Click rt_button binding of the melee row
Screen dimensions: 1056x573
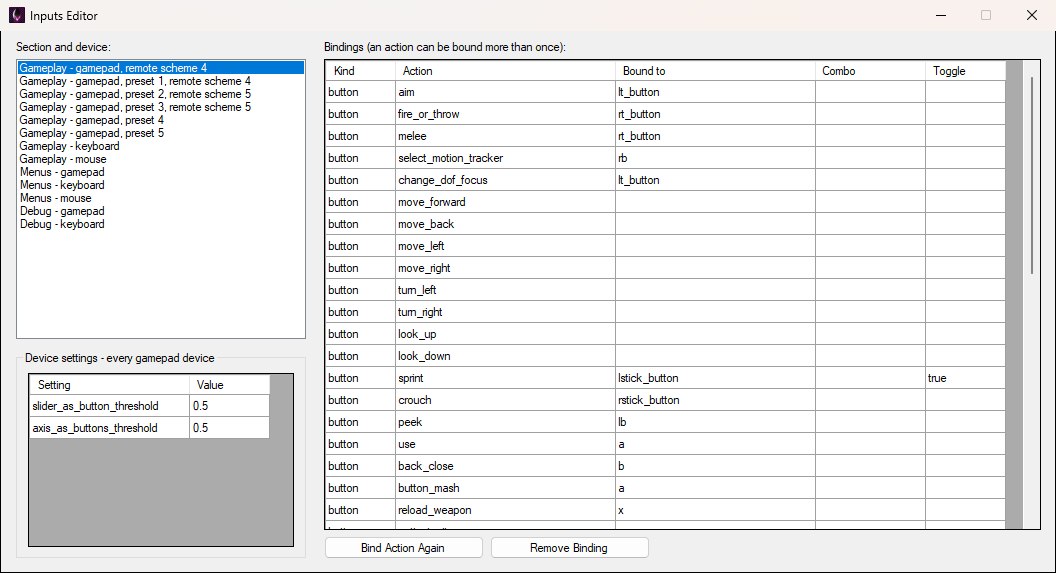(715, 136)
